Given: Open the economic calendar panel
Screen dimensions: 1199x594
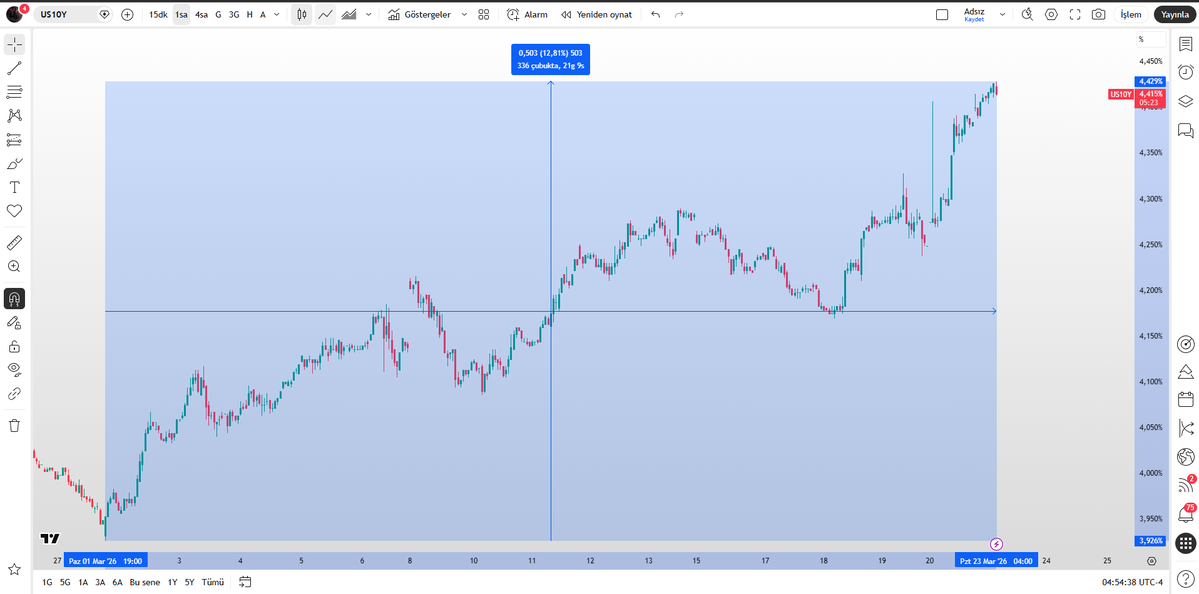Looking at the screenshot, I should tap(1185, 400).
